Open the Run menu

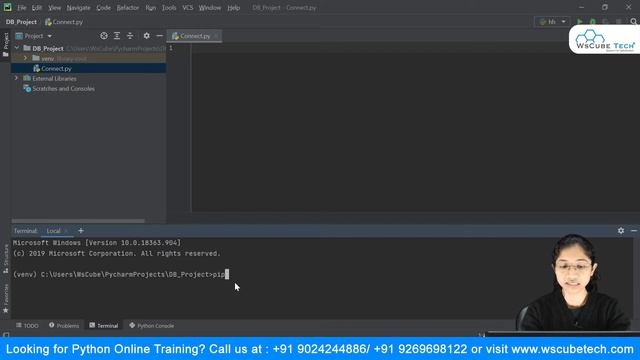pos(151,8)
